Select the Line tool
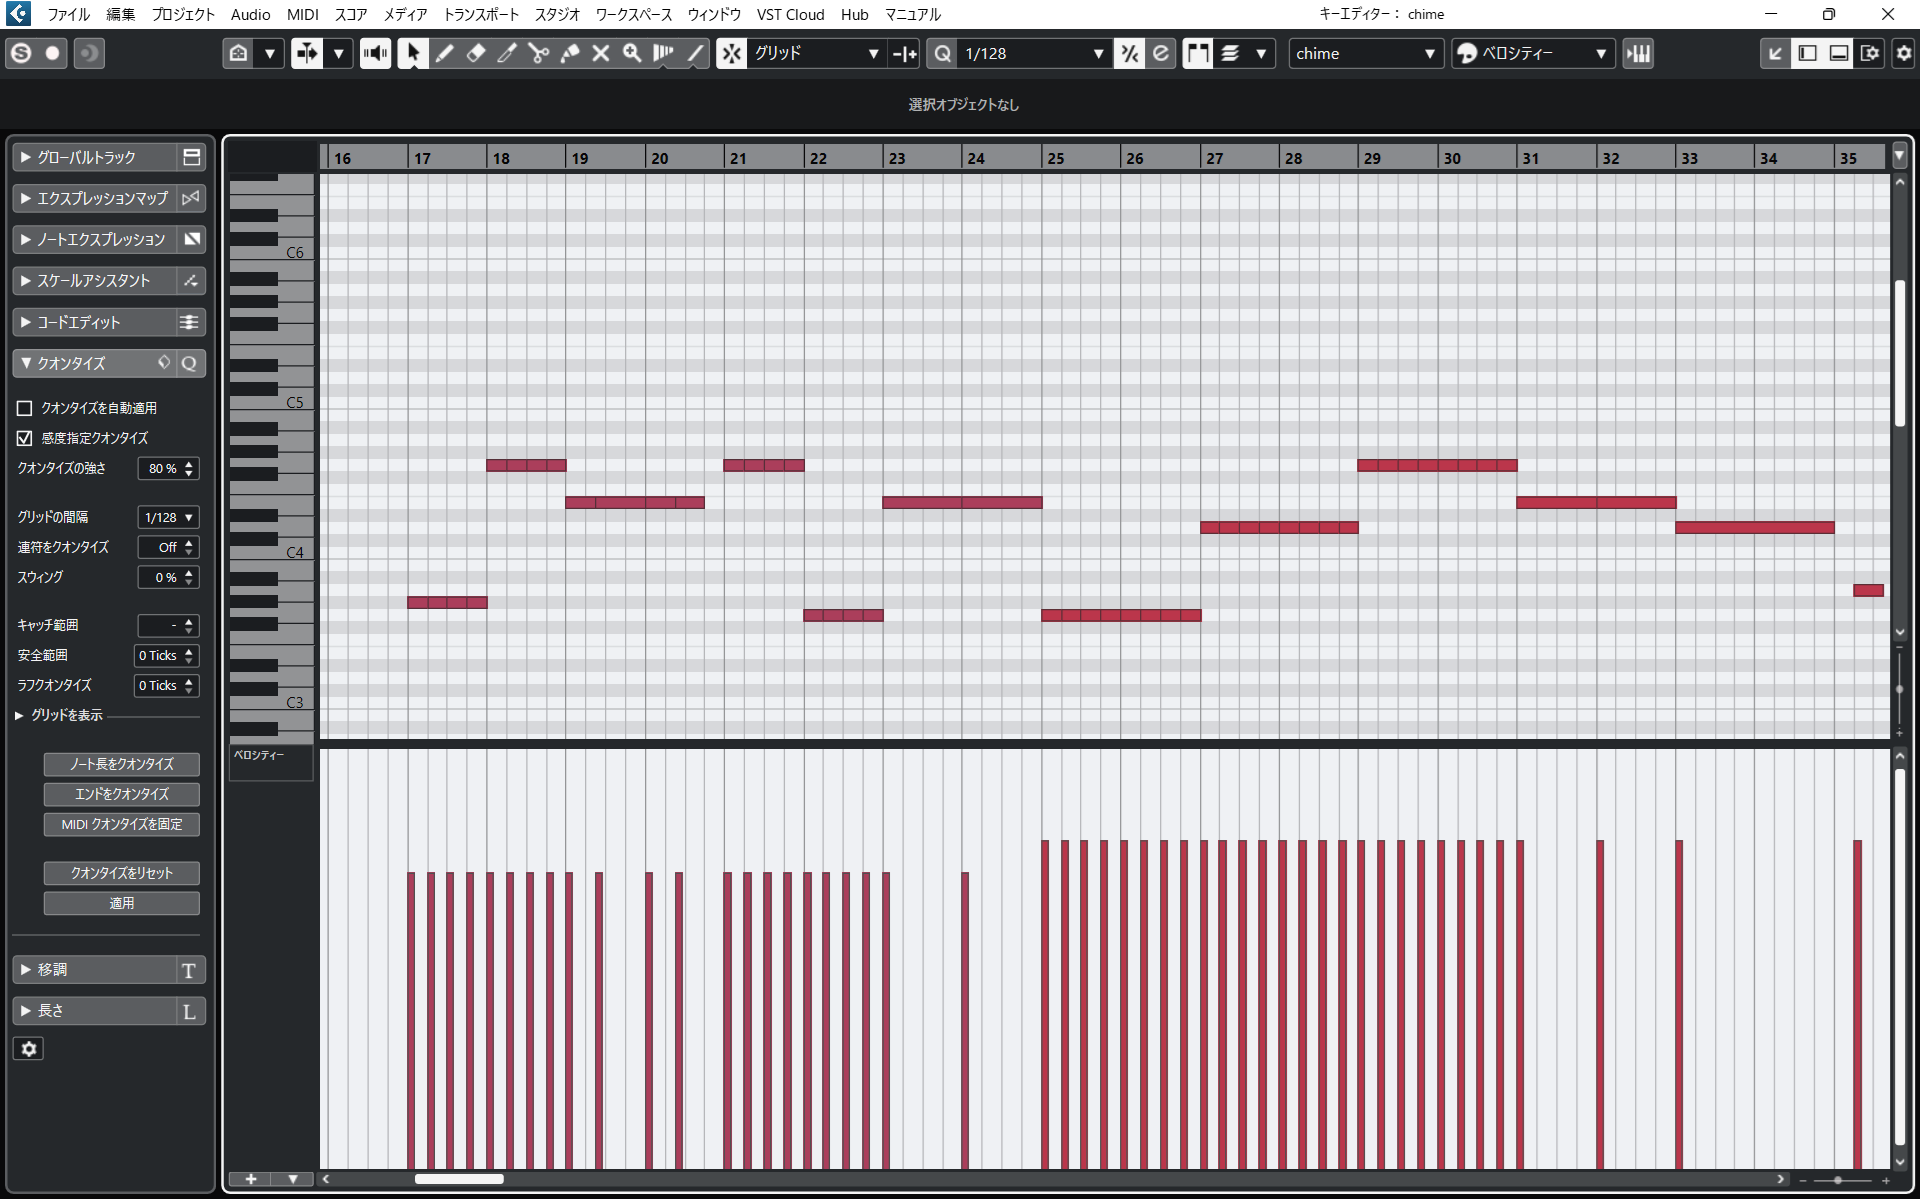 pyautogui.click(x=695, y=53)
